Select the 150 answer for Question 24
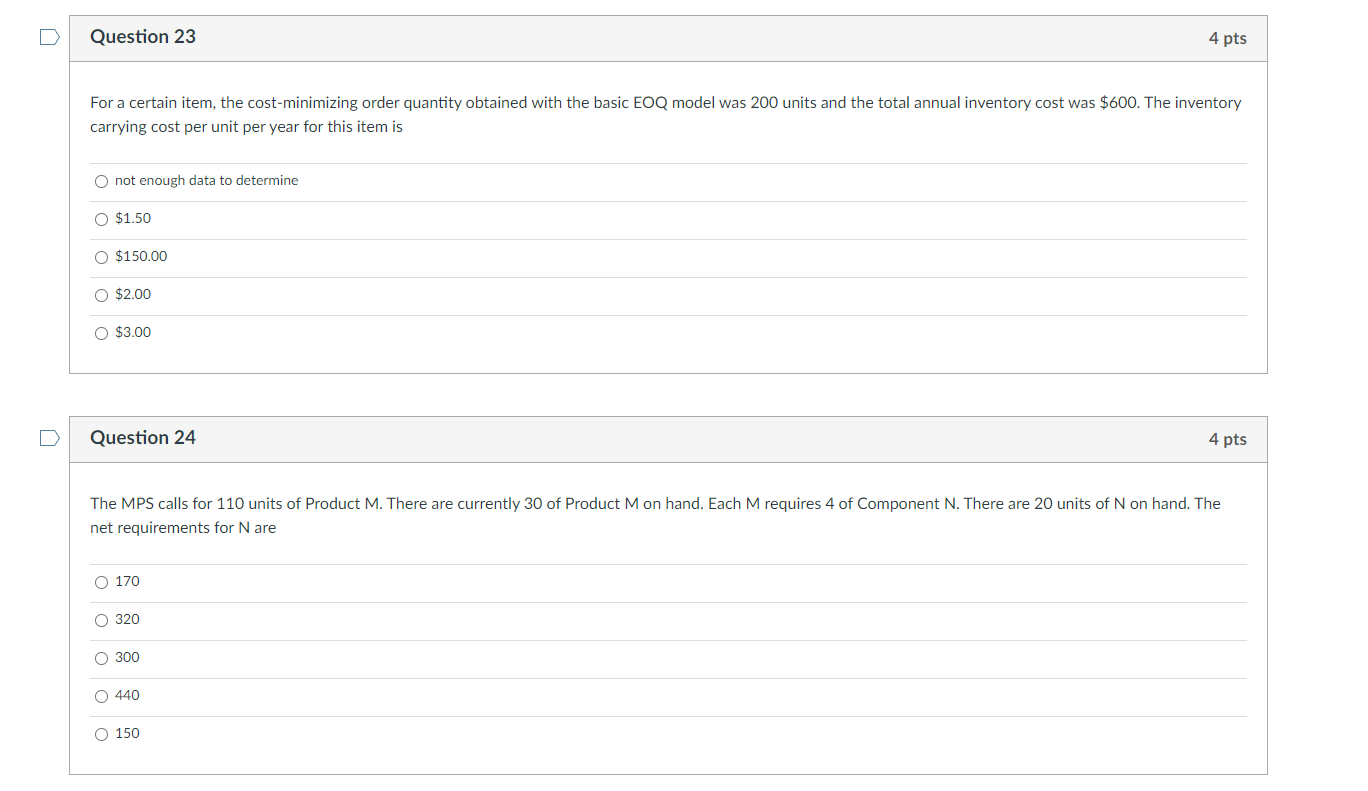This screenshot has height=791, width=1368. 101,734
